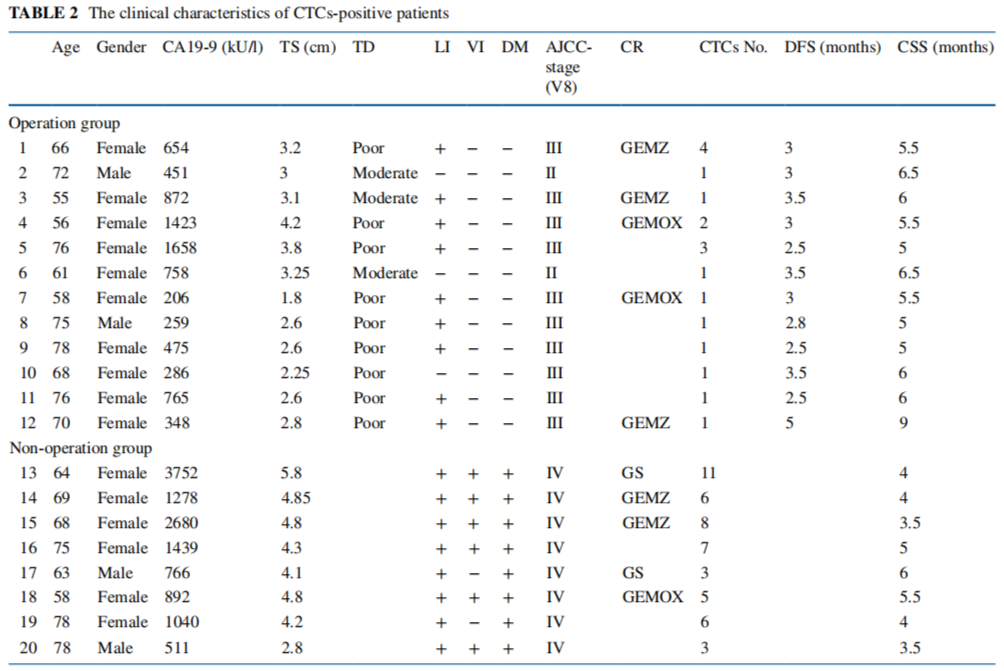Select CA19-9 value 1423 for patient 4
Image resolution: width=1004 pixels, height=671 pixels.
180,223
